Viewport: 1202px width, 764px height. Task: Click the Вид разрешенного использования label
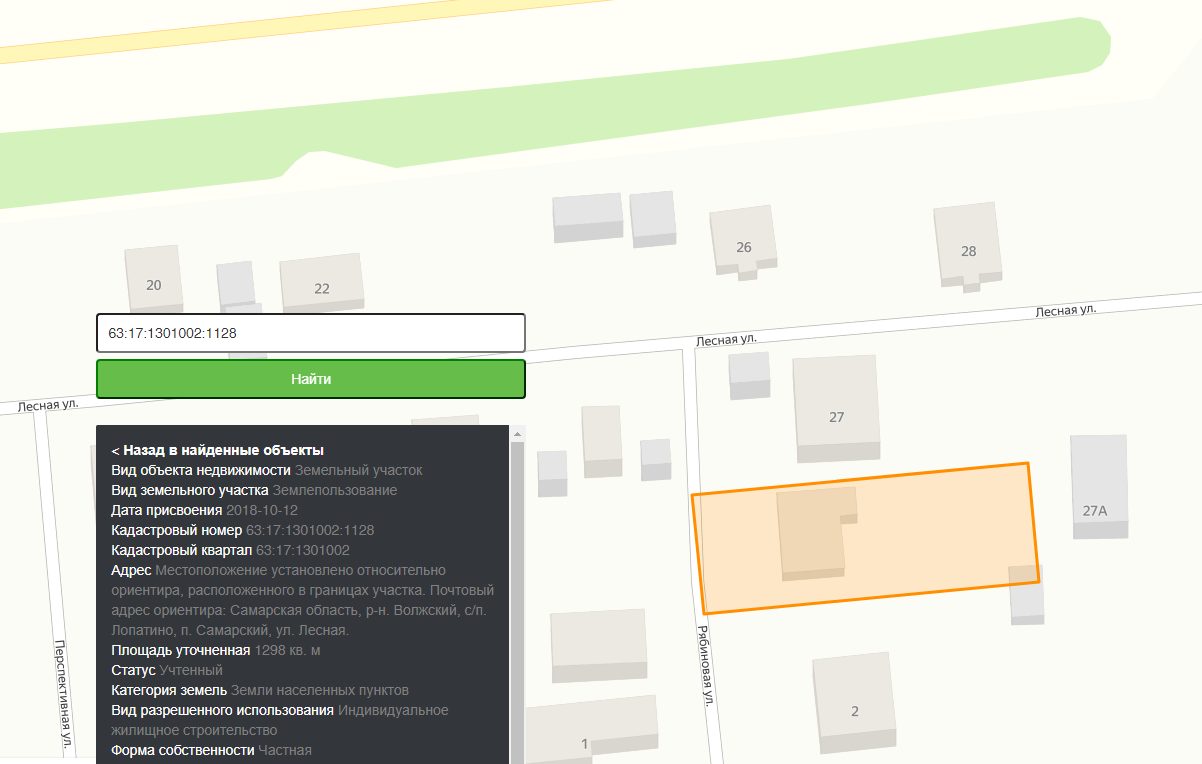pos(222,710)
